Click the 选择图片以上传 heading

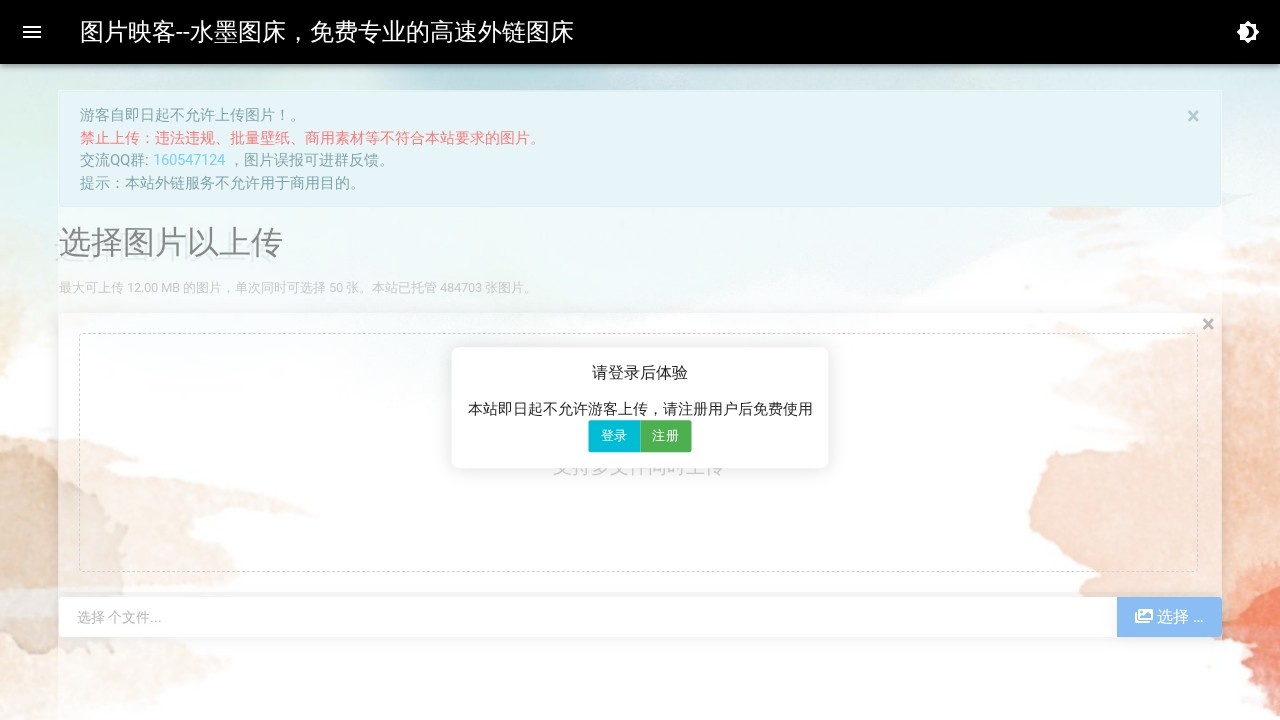coord(171,243)
